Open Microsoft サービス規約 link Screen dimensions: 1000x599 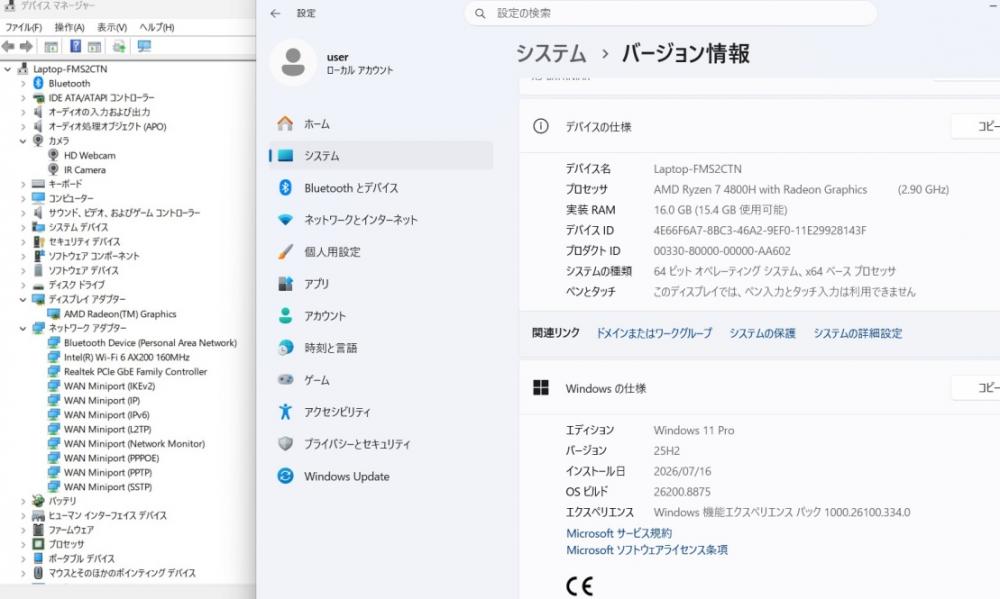619,533
